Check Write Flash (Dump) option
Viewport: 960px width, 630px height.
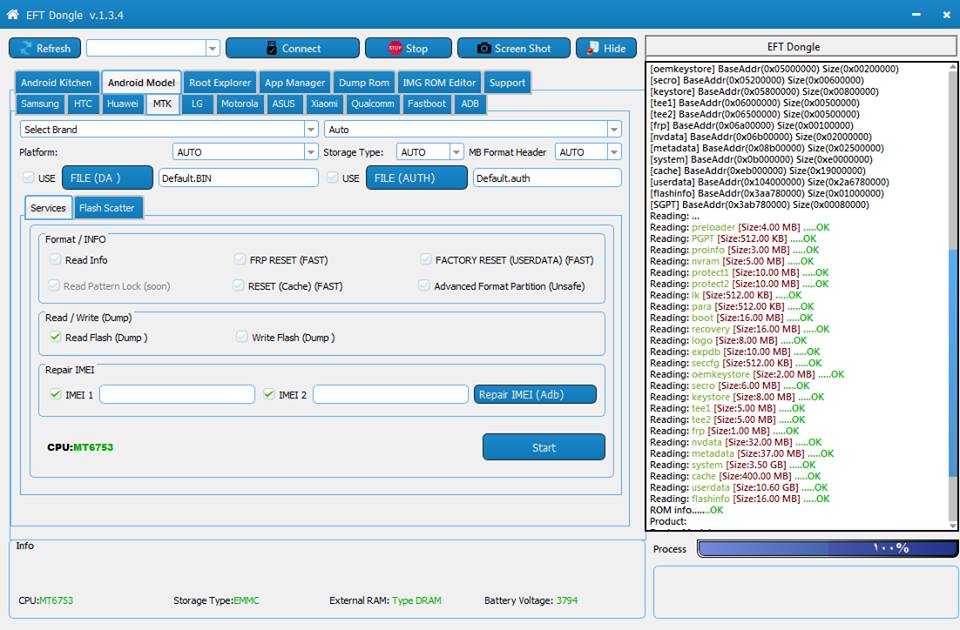point(242,337)
